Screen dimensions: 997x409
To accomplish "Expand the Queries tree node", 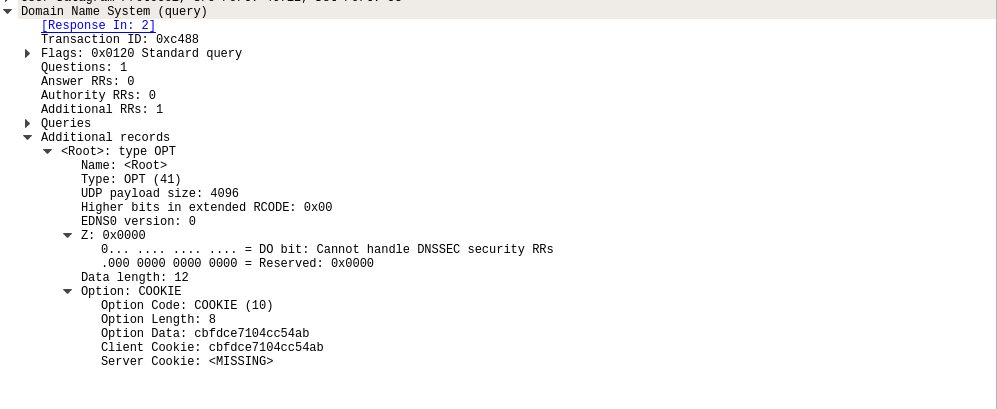I will (x=27, y=123).
